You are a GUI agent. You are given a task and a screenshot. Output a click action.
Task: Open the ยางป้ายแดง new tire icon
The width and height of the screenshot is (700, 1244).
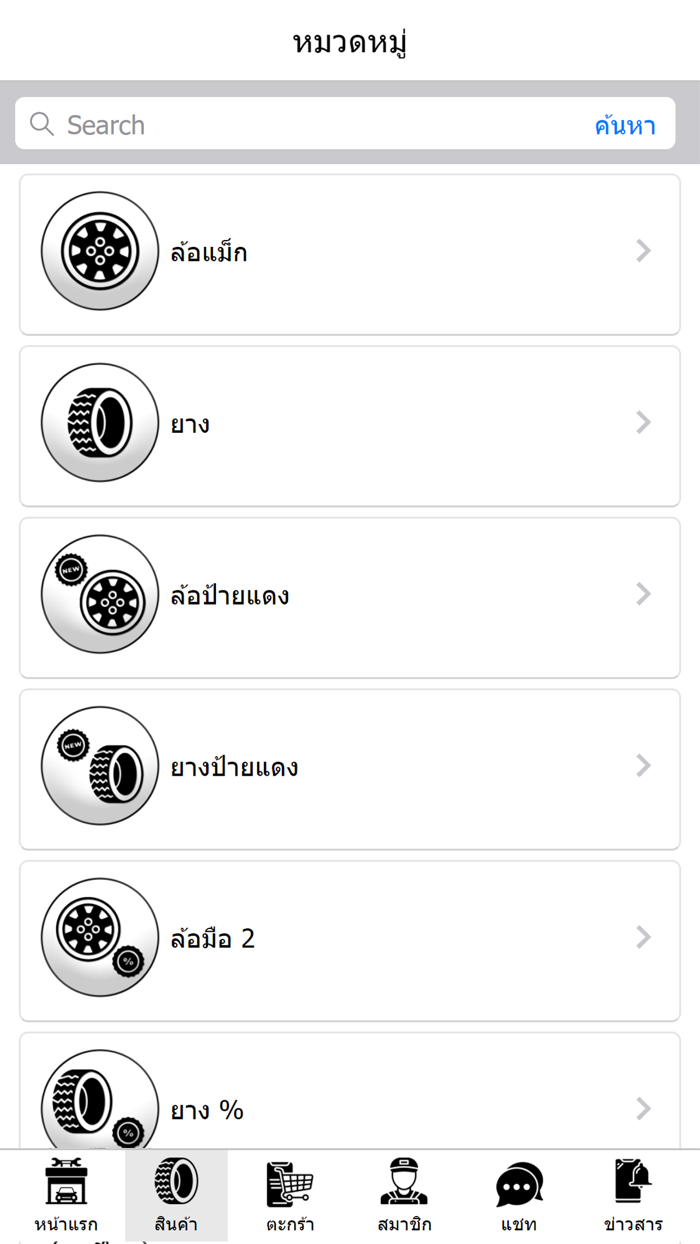tap(99, 766)
